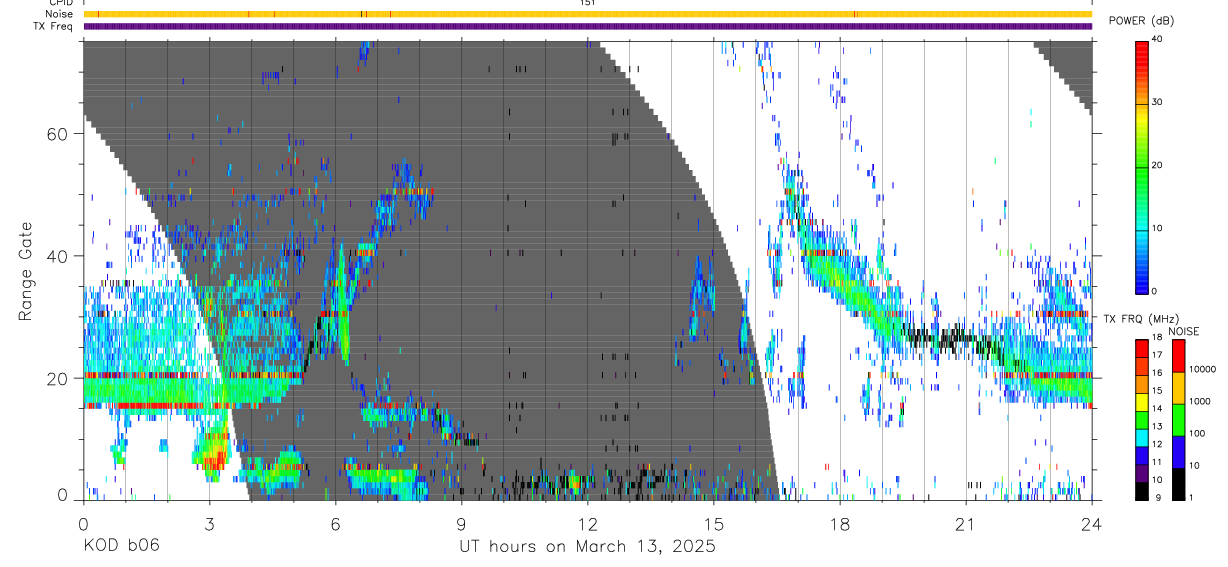Click 'UT hours on March 13, 2025' title
This screenshot has width=1228, height=567.
(x=587, y=546)
